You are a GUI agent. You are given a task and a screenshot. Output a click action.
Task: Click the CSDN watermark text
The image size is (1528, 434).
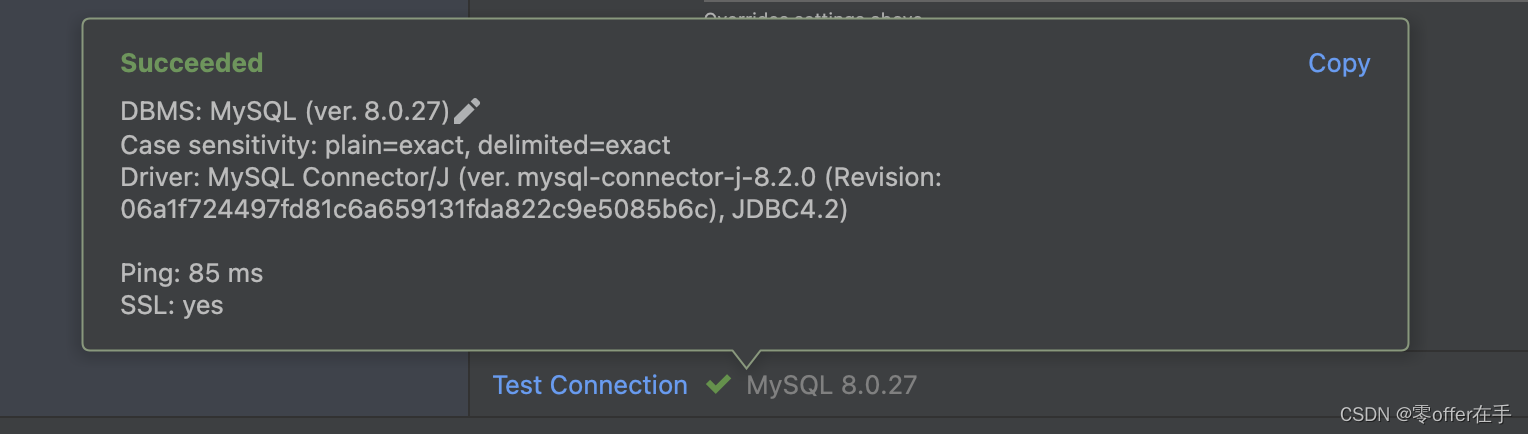pos(1425,414)
